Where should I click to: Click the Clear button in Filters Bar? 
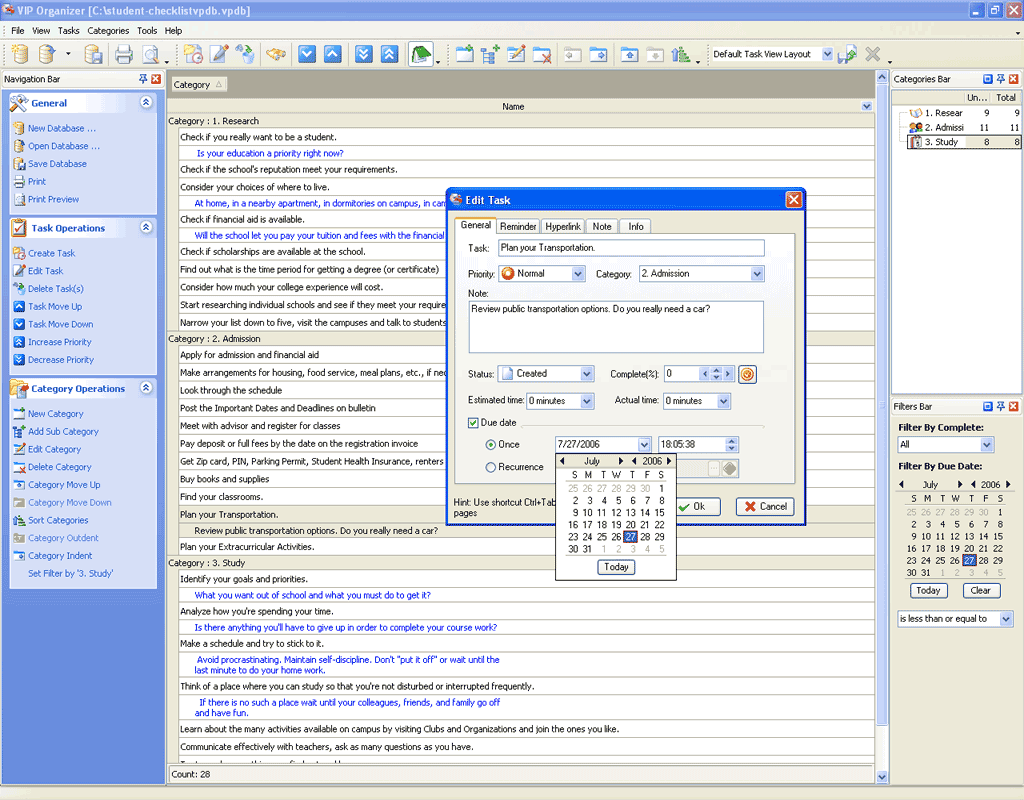[981, 590]
